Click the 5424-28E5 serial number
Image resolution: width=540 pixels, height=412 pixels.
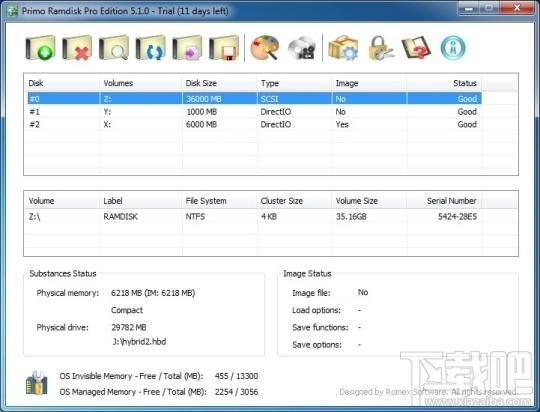(x=457, y=217)
